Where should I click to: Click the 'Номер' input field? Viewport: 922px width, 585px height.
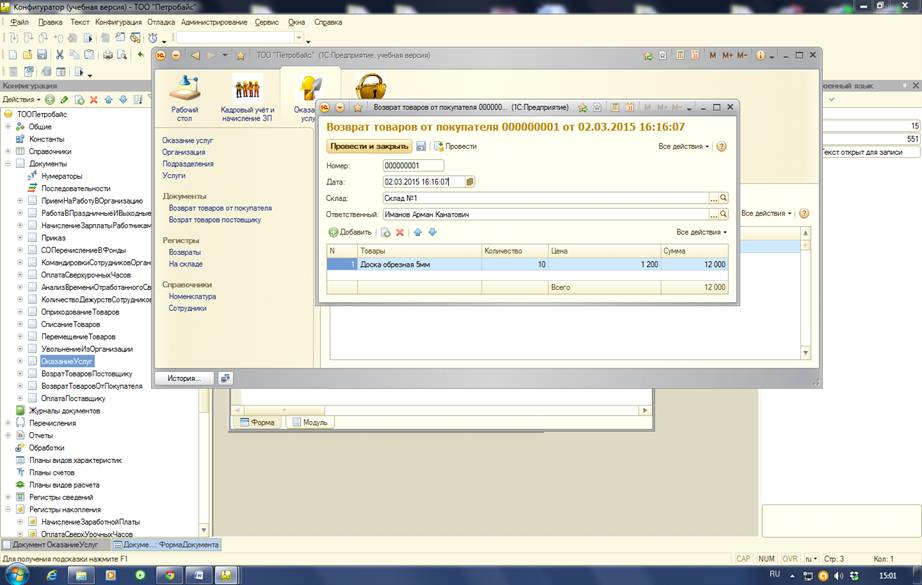coord(413,166)
